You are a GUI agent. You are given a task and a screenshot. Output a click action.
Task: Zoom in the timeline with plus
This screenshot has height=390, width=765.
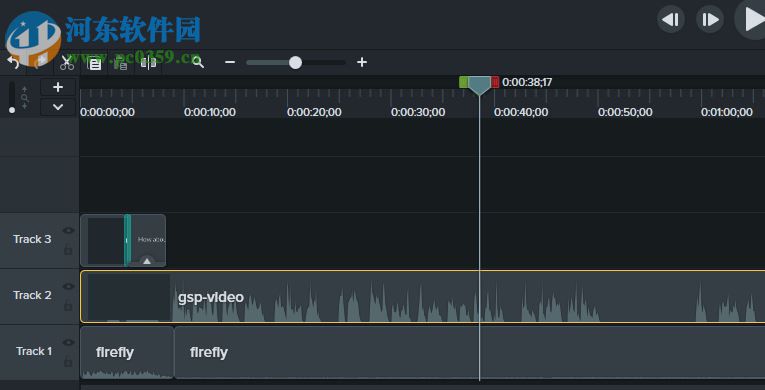[362, 62]
